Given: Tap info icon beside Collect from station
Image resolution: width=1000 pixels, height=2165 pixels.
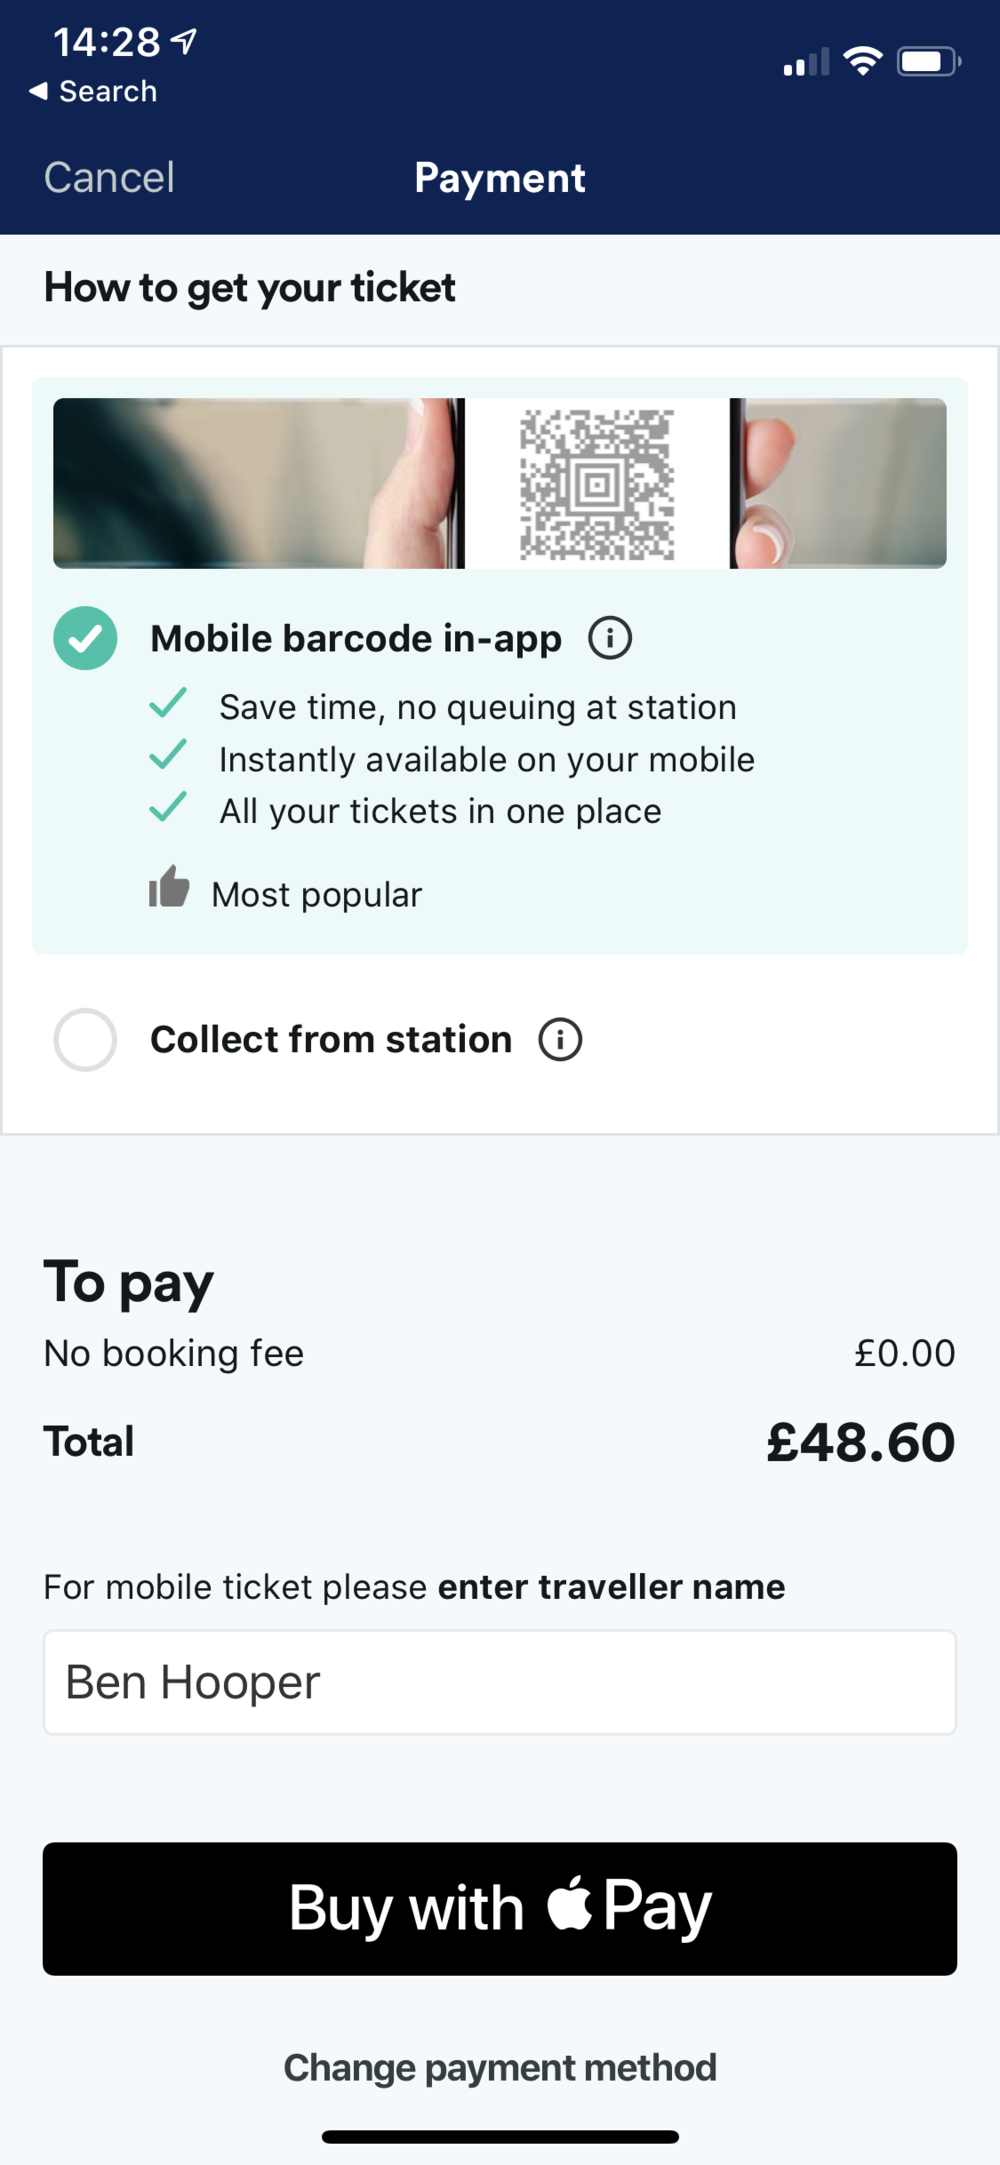Looking at the screenshot, I should click(560, 1040).
